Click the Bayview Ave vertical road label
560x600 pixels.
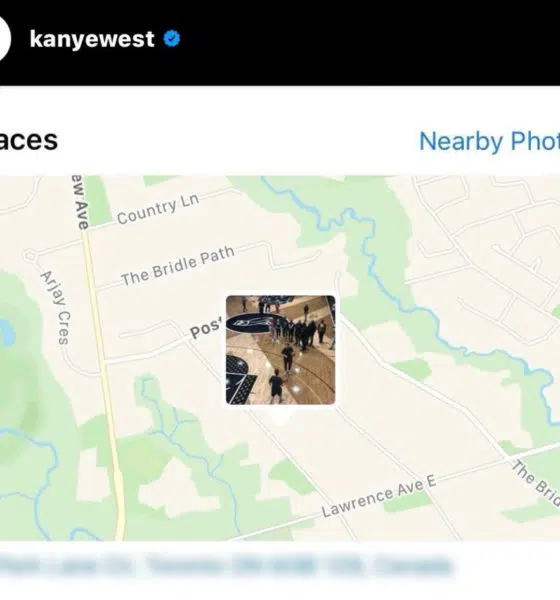point(81,202)
